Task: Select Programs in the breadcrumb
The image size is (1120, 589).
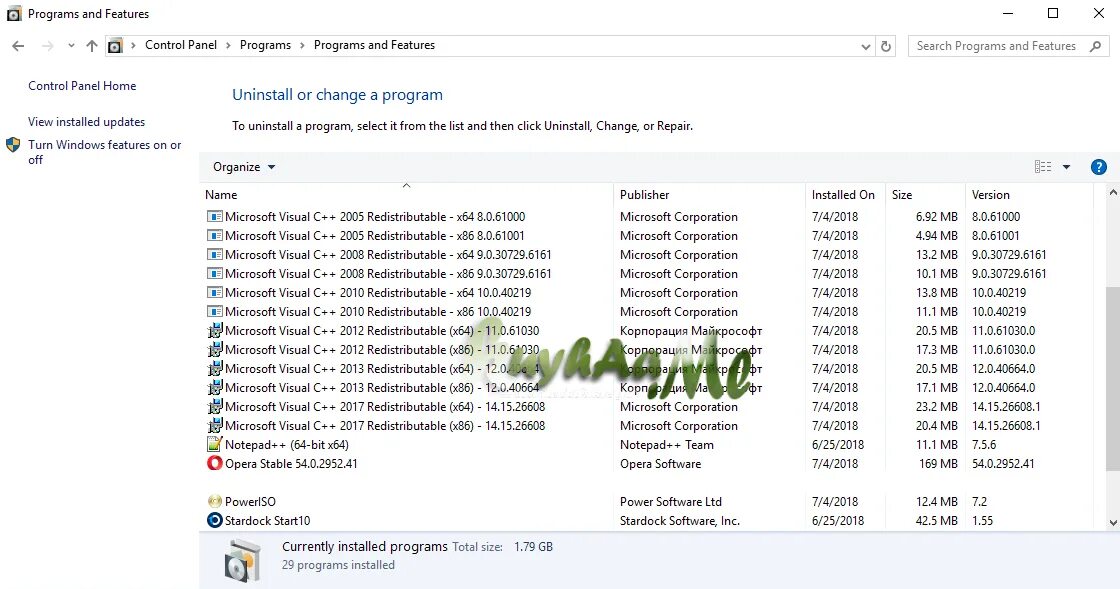Action: (x=265, y=45)
